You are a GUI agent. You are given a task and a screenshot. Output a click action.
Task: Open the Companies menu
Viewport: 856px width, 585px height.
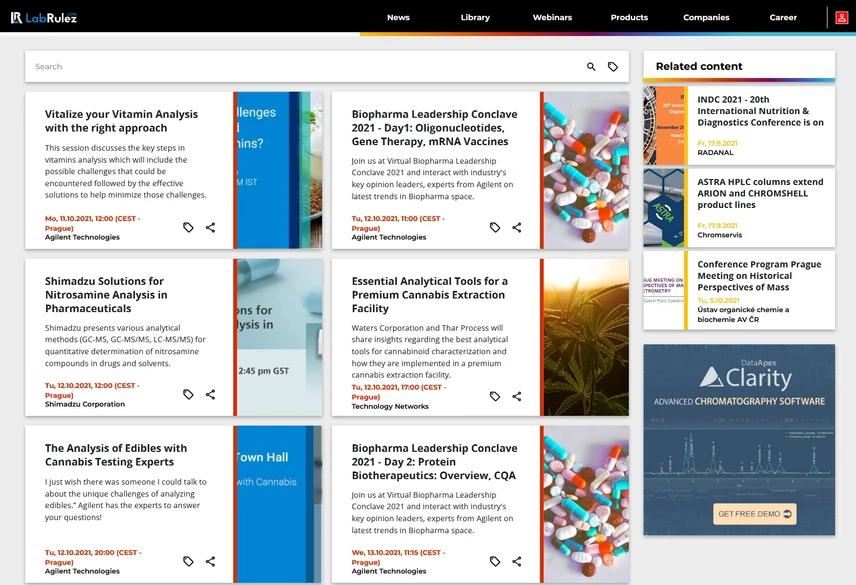pos(706,17)
